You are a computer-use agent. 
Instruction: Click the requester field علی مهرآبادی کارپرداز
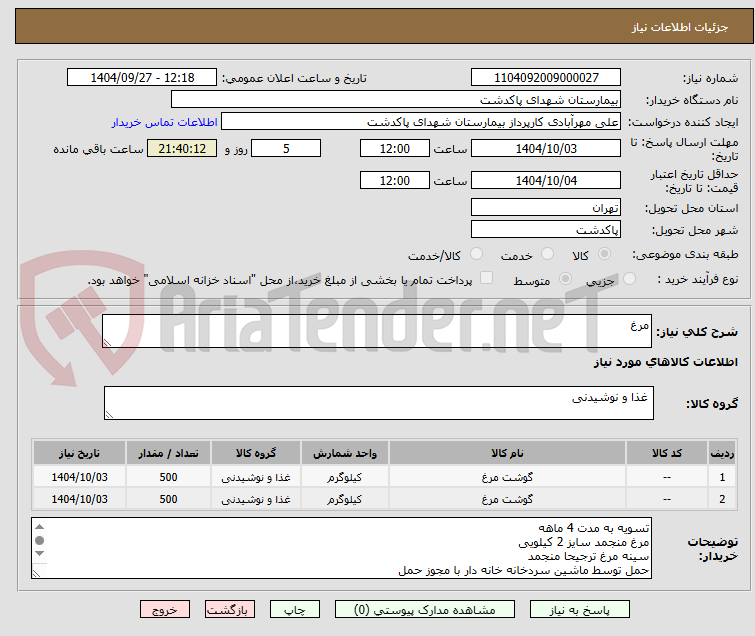(x=420, y=122)
